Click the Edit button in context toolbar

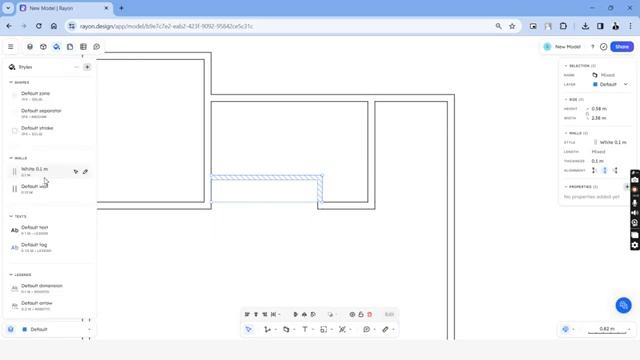tap(389, 314)
